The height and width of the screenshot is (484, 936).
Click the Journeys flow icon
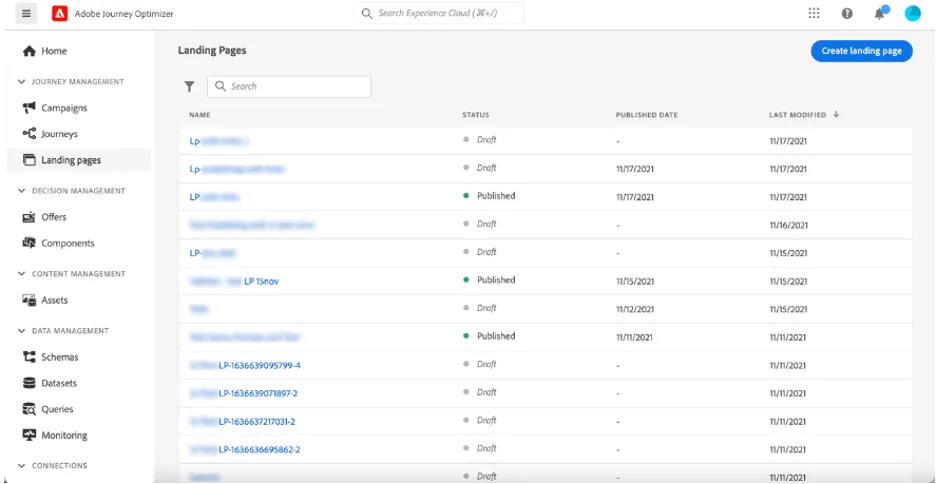[x=29, y=134]
